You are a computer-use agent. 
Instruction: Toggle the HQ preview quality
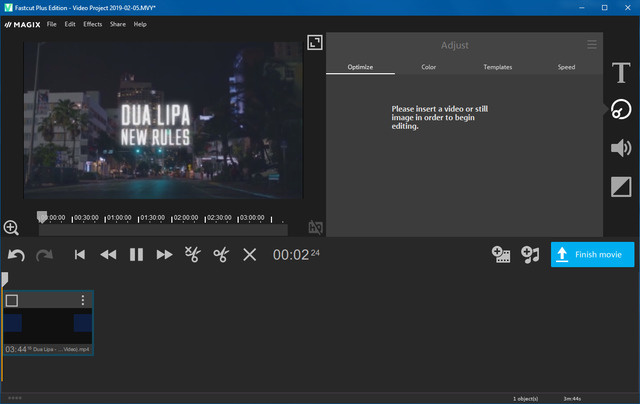click(316, 227)
